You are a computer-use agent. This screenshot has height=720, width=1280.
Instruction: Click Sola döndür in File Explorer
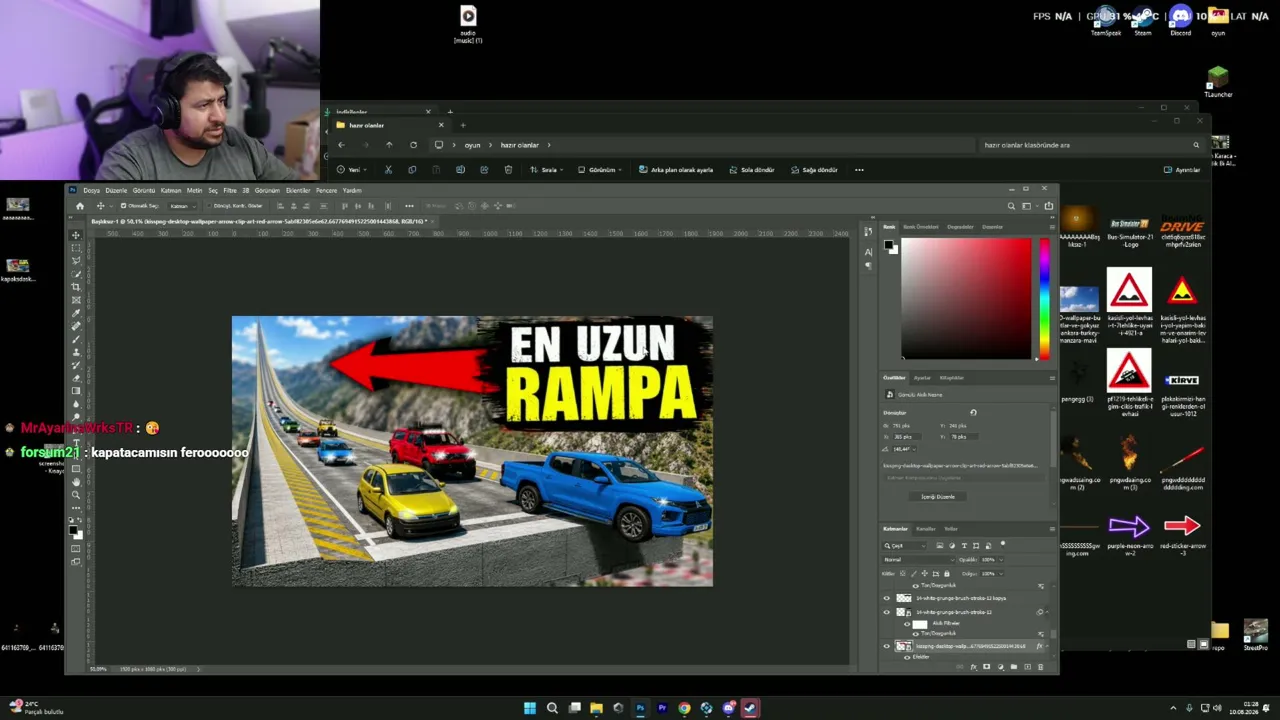pyautogui.click(x=752, y=170)
